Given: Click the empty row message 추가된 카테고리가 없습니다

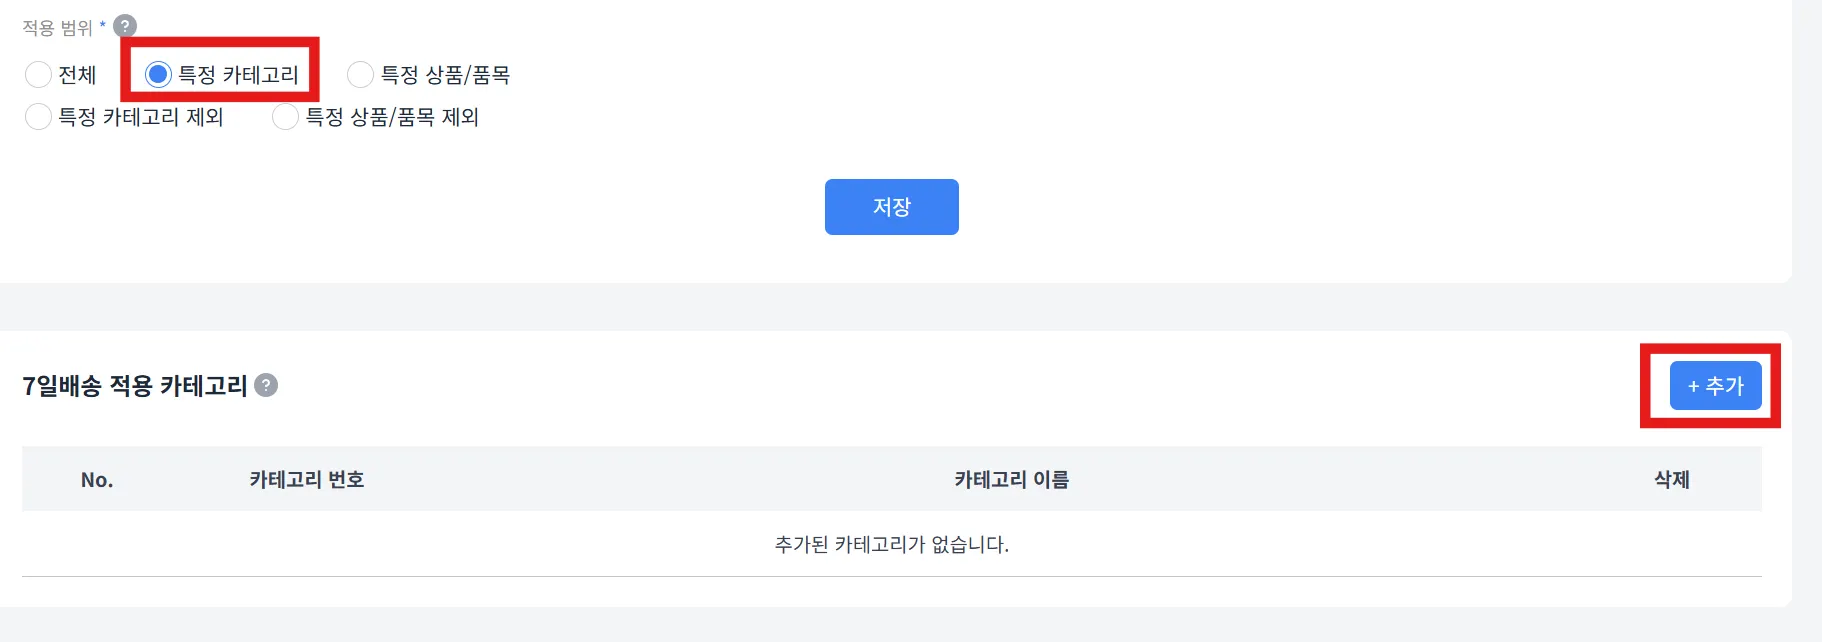Looking at the screenshot, I should pos(891,545).
